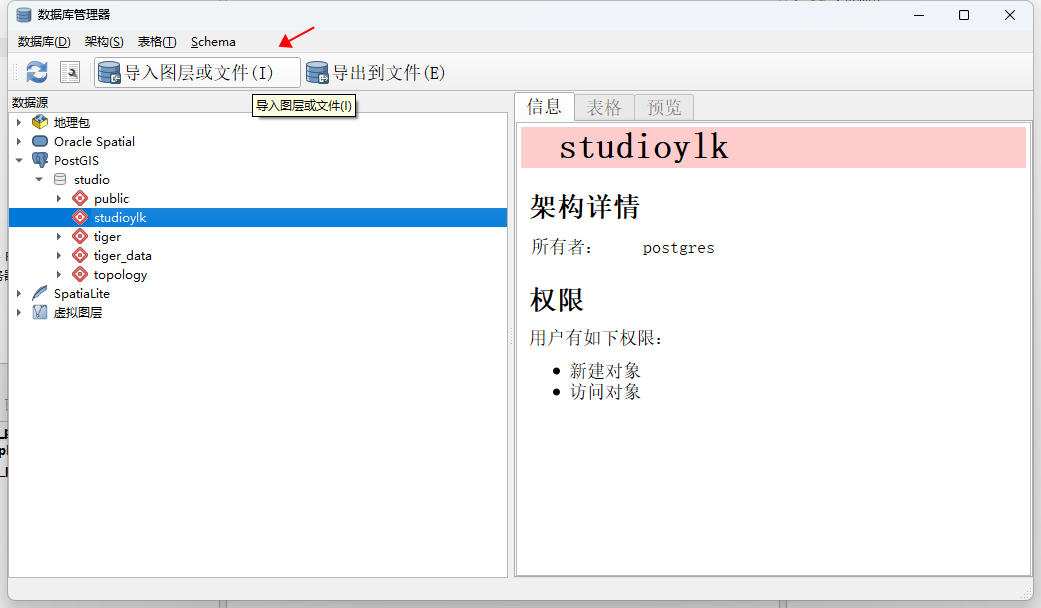
Task: Switch to the 信息 tab
Action: pyautogui.click(x=544, y=106)
